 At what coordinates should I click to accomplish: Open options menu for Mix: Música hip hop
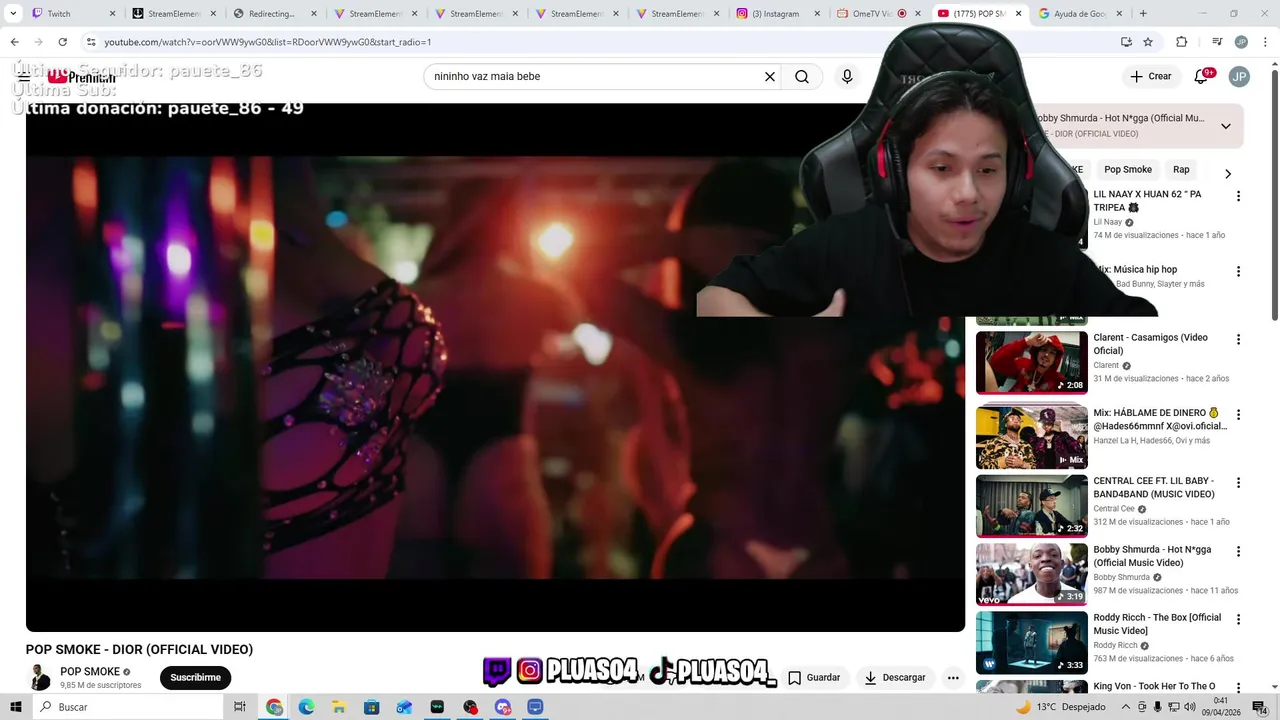click(1238, 272)
